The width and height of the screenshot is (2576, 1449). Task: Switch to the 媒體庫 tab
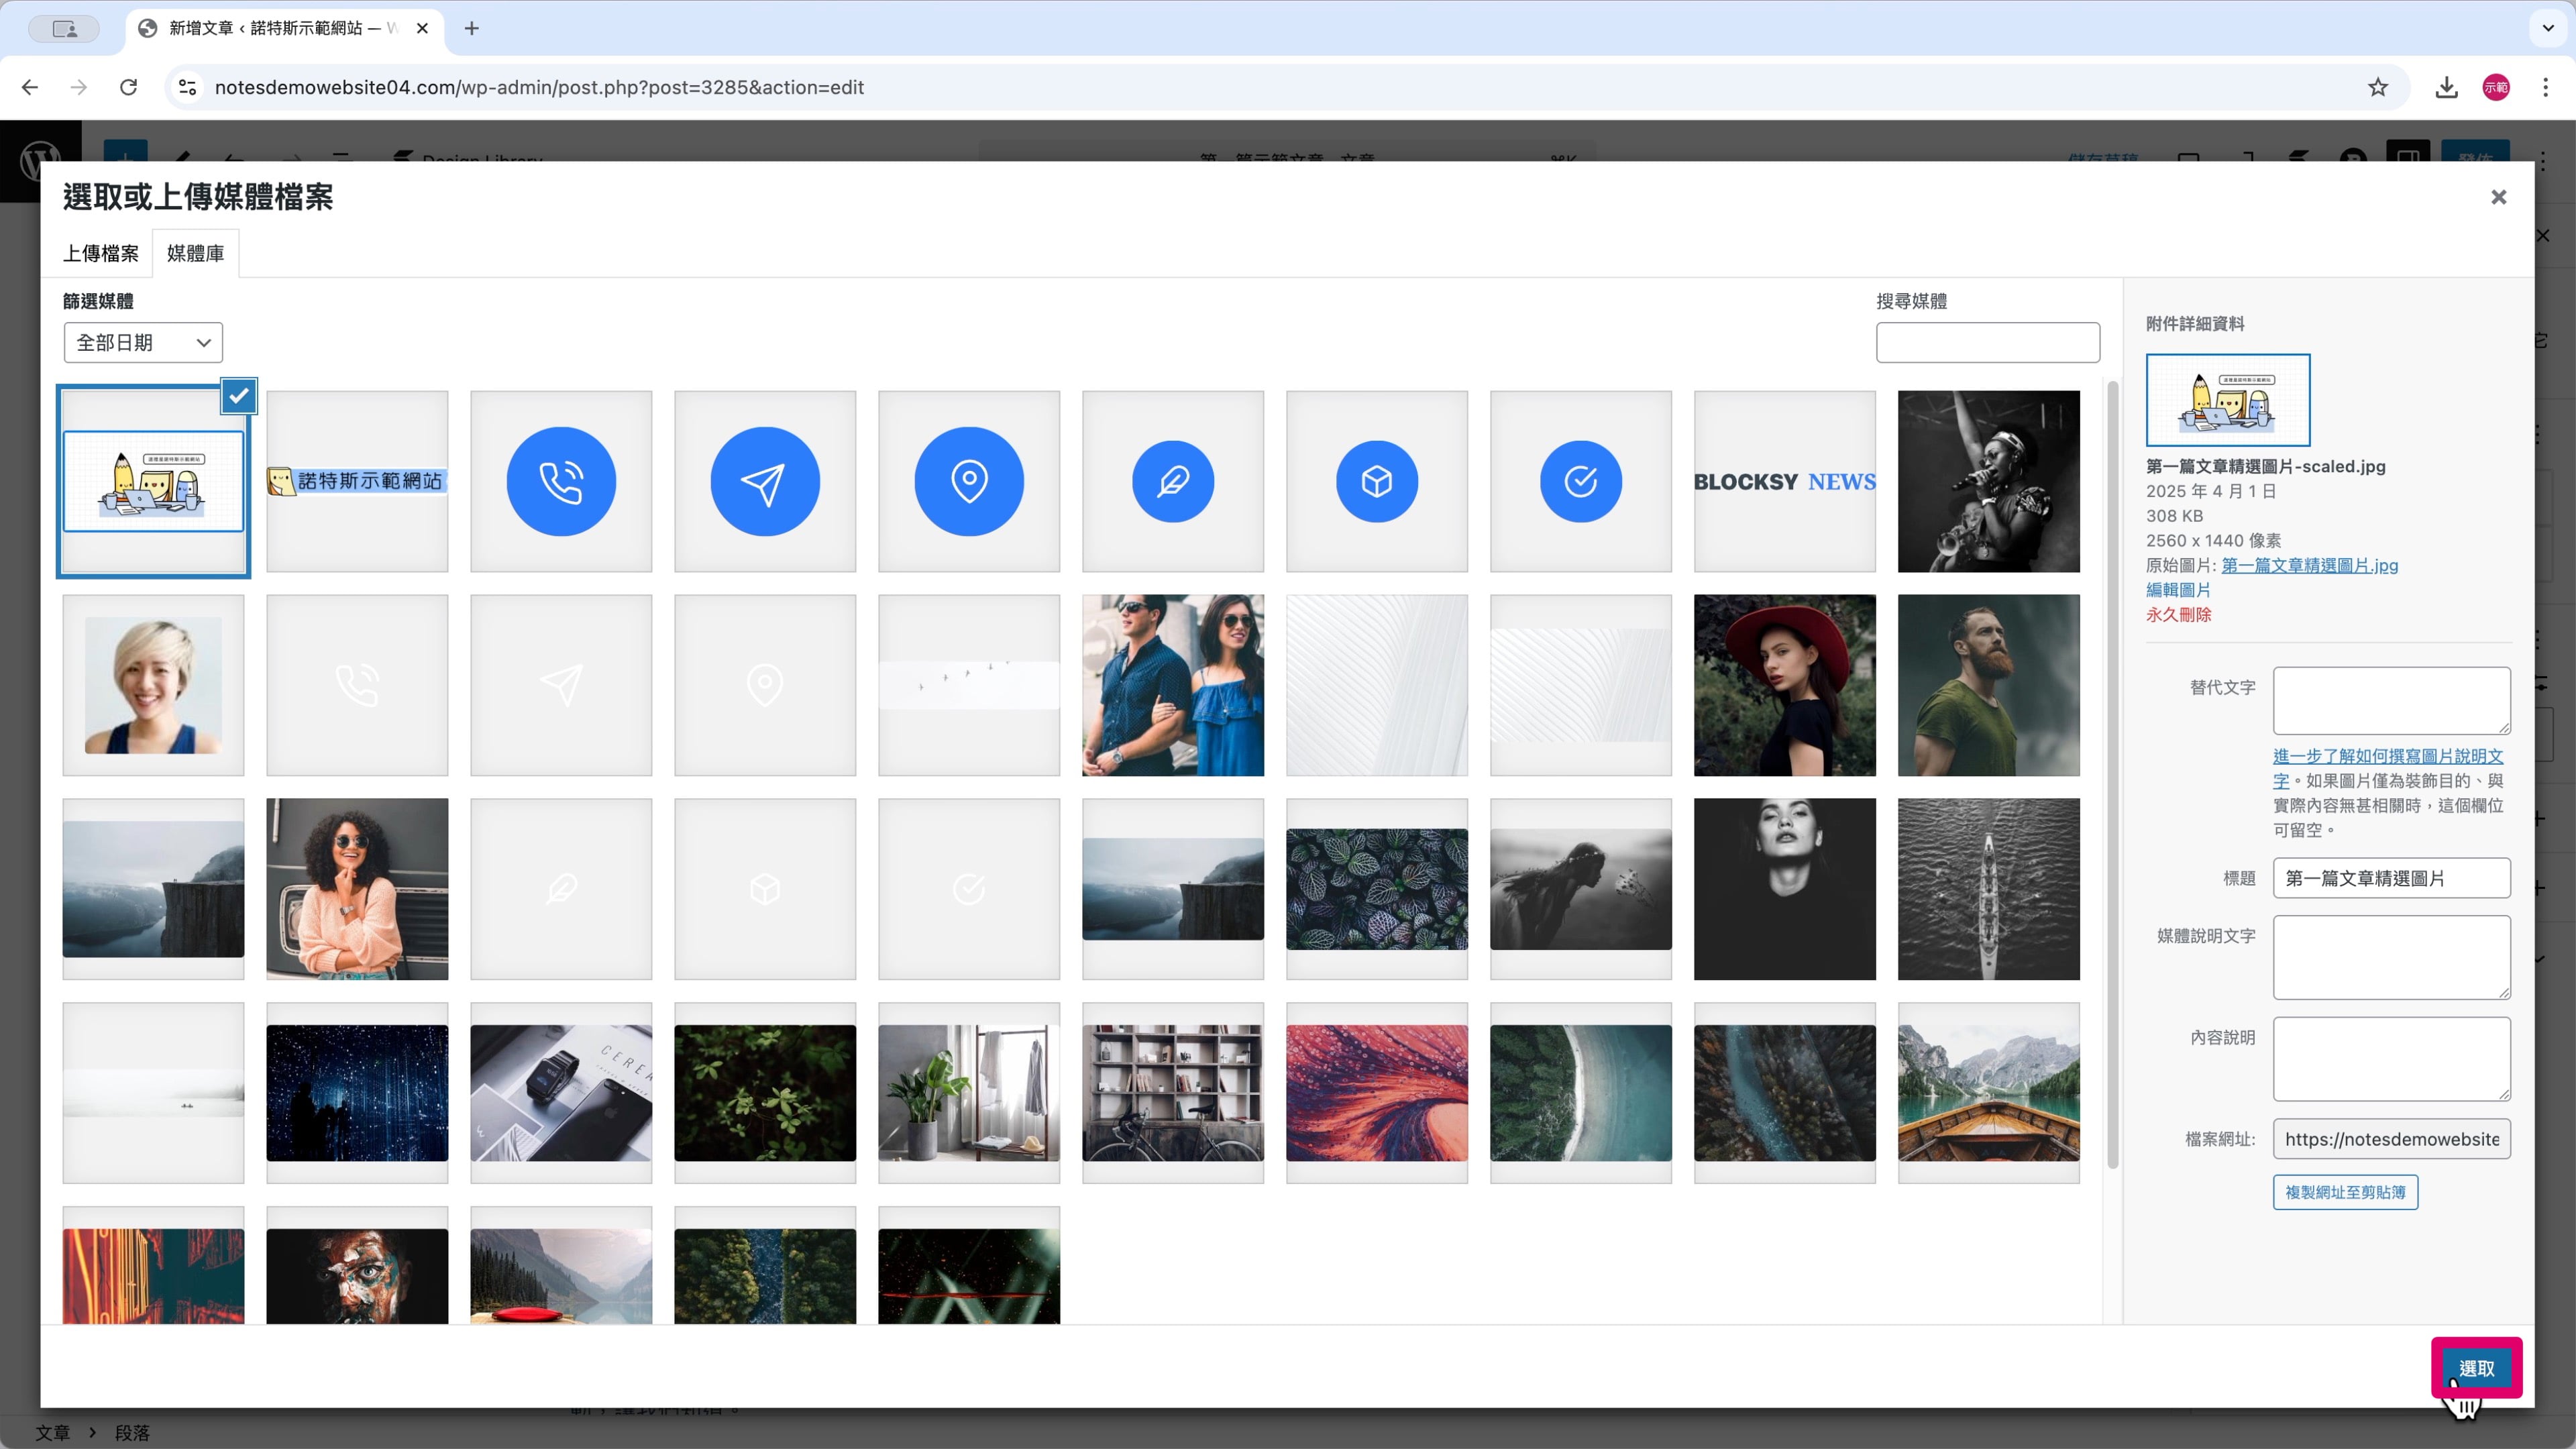click(x=195, y=253)
